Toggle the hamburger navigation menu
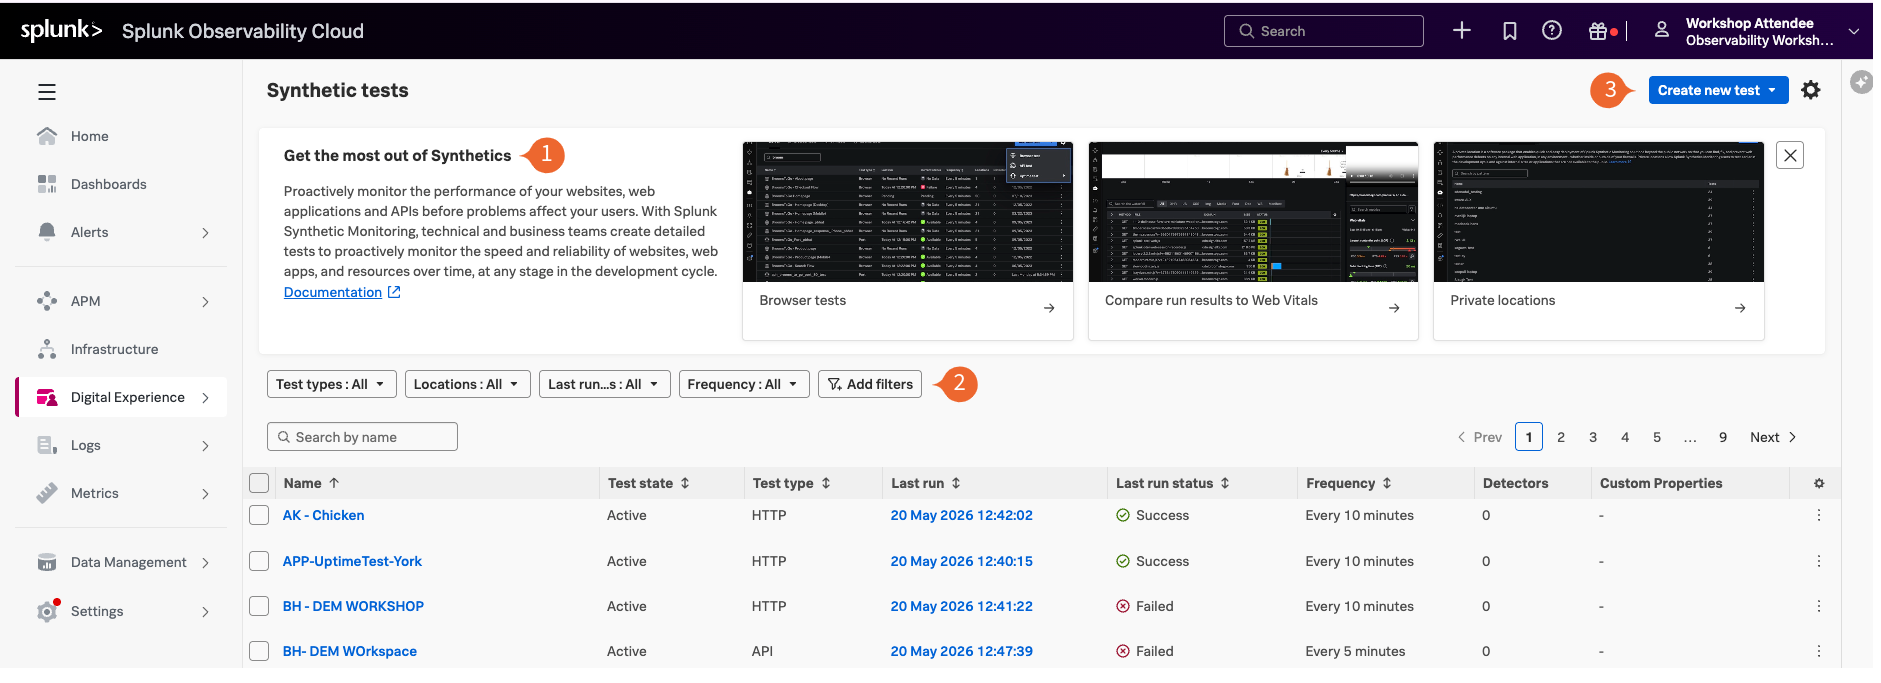This screenshot has width=1881, height=683. tap(47, 92)
